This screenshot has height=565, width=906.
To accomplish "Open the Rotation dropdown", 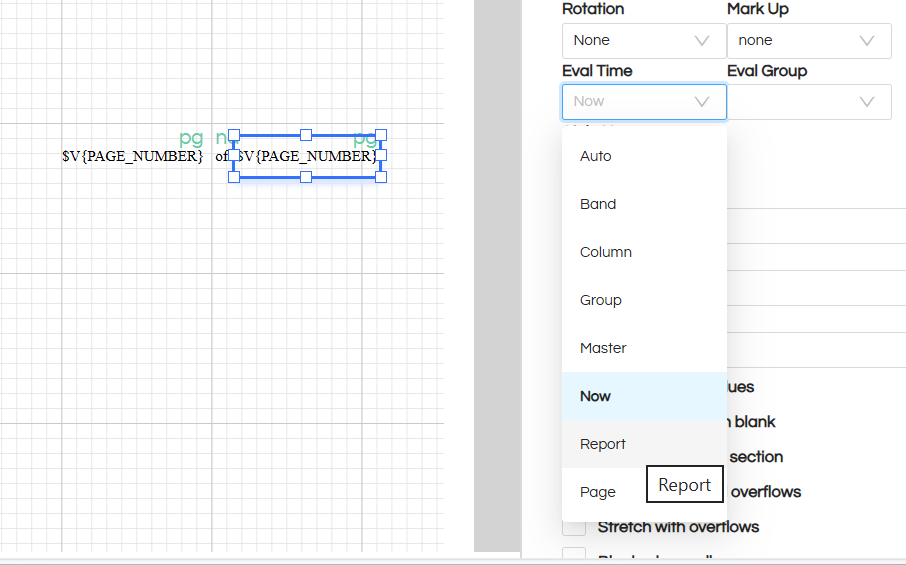I will pyautogui.click(x=643, y=41).
